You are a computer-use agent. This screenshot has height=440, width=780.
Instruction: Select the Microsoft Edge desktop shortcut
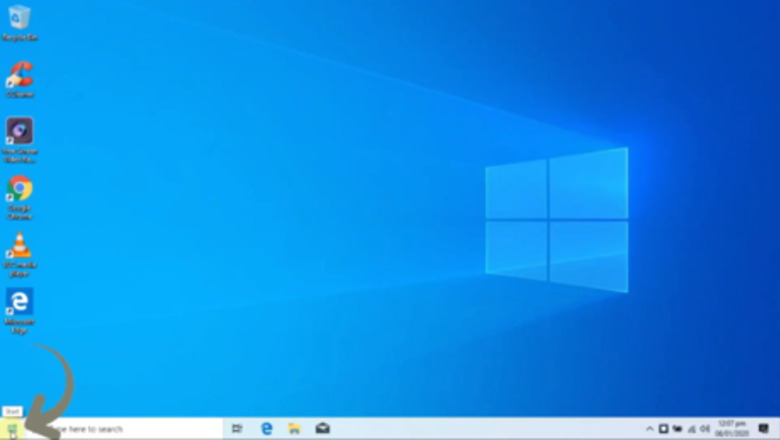click(19, 303)
